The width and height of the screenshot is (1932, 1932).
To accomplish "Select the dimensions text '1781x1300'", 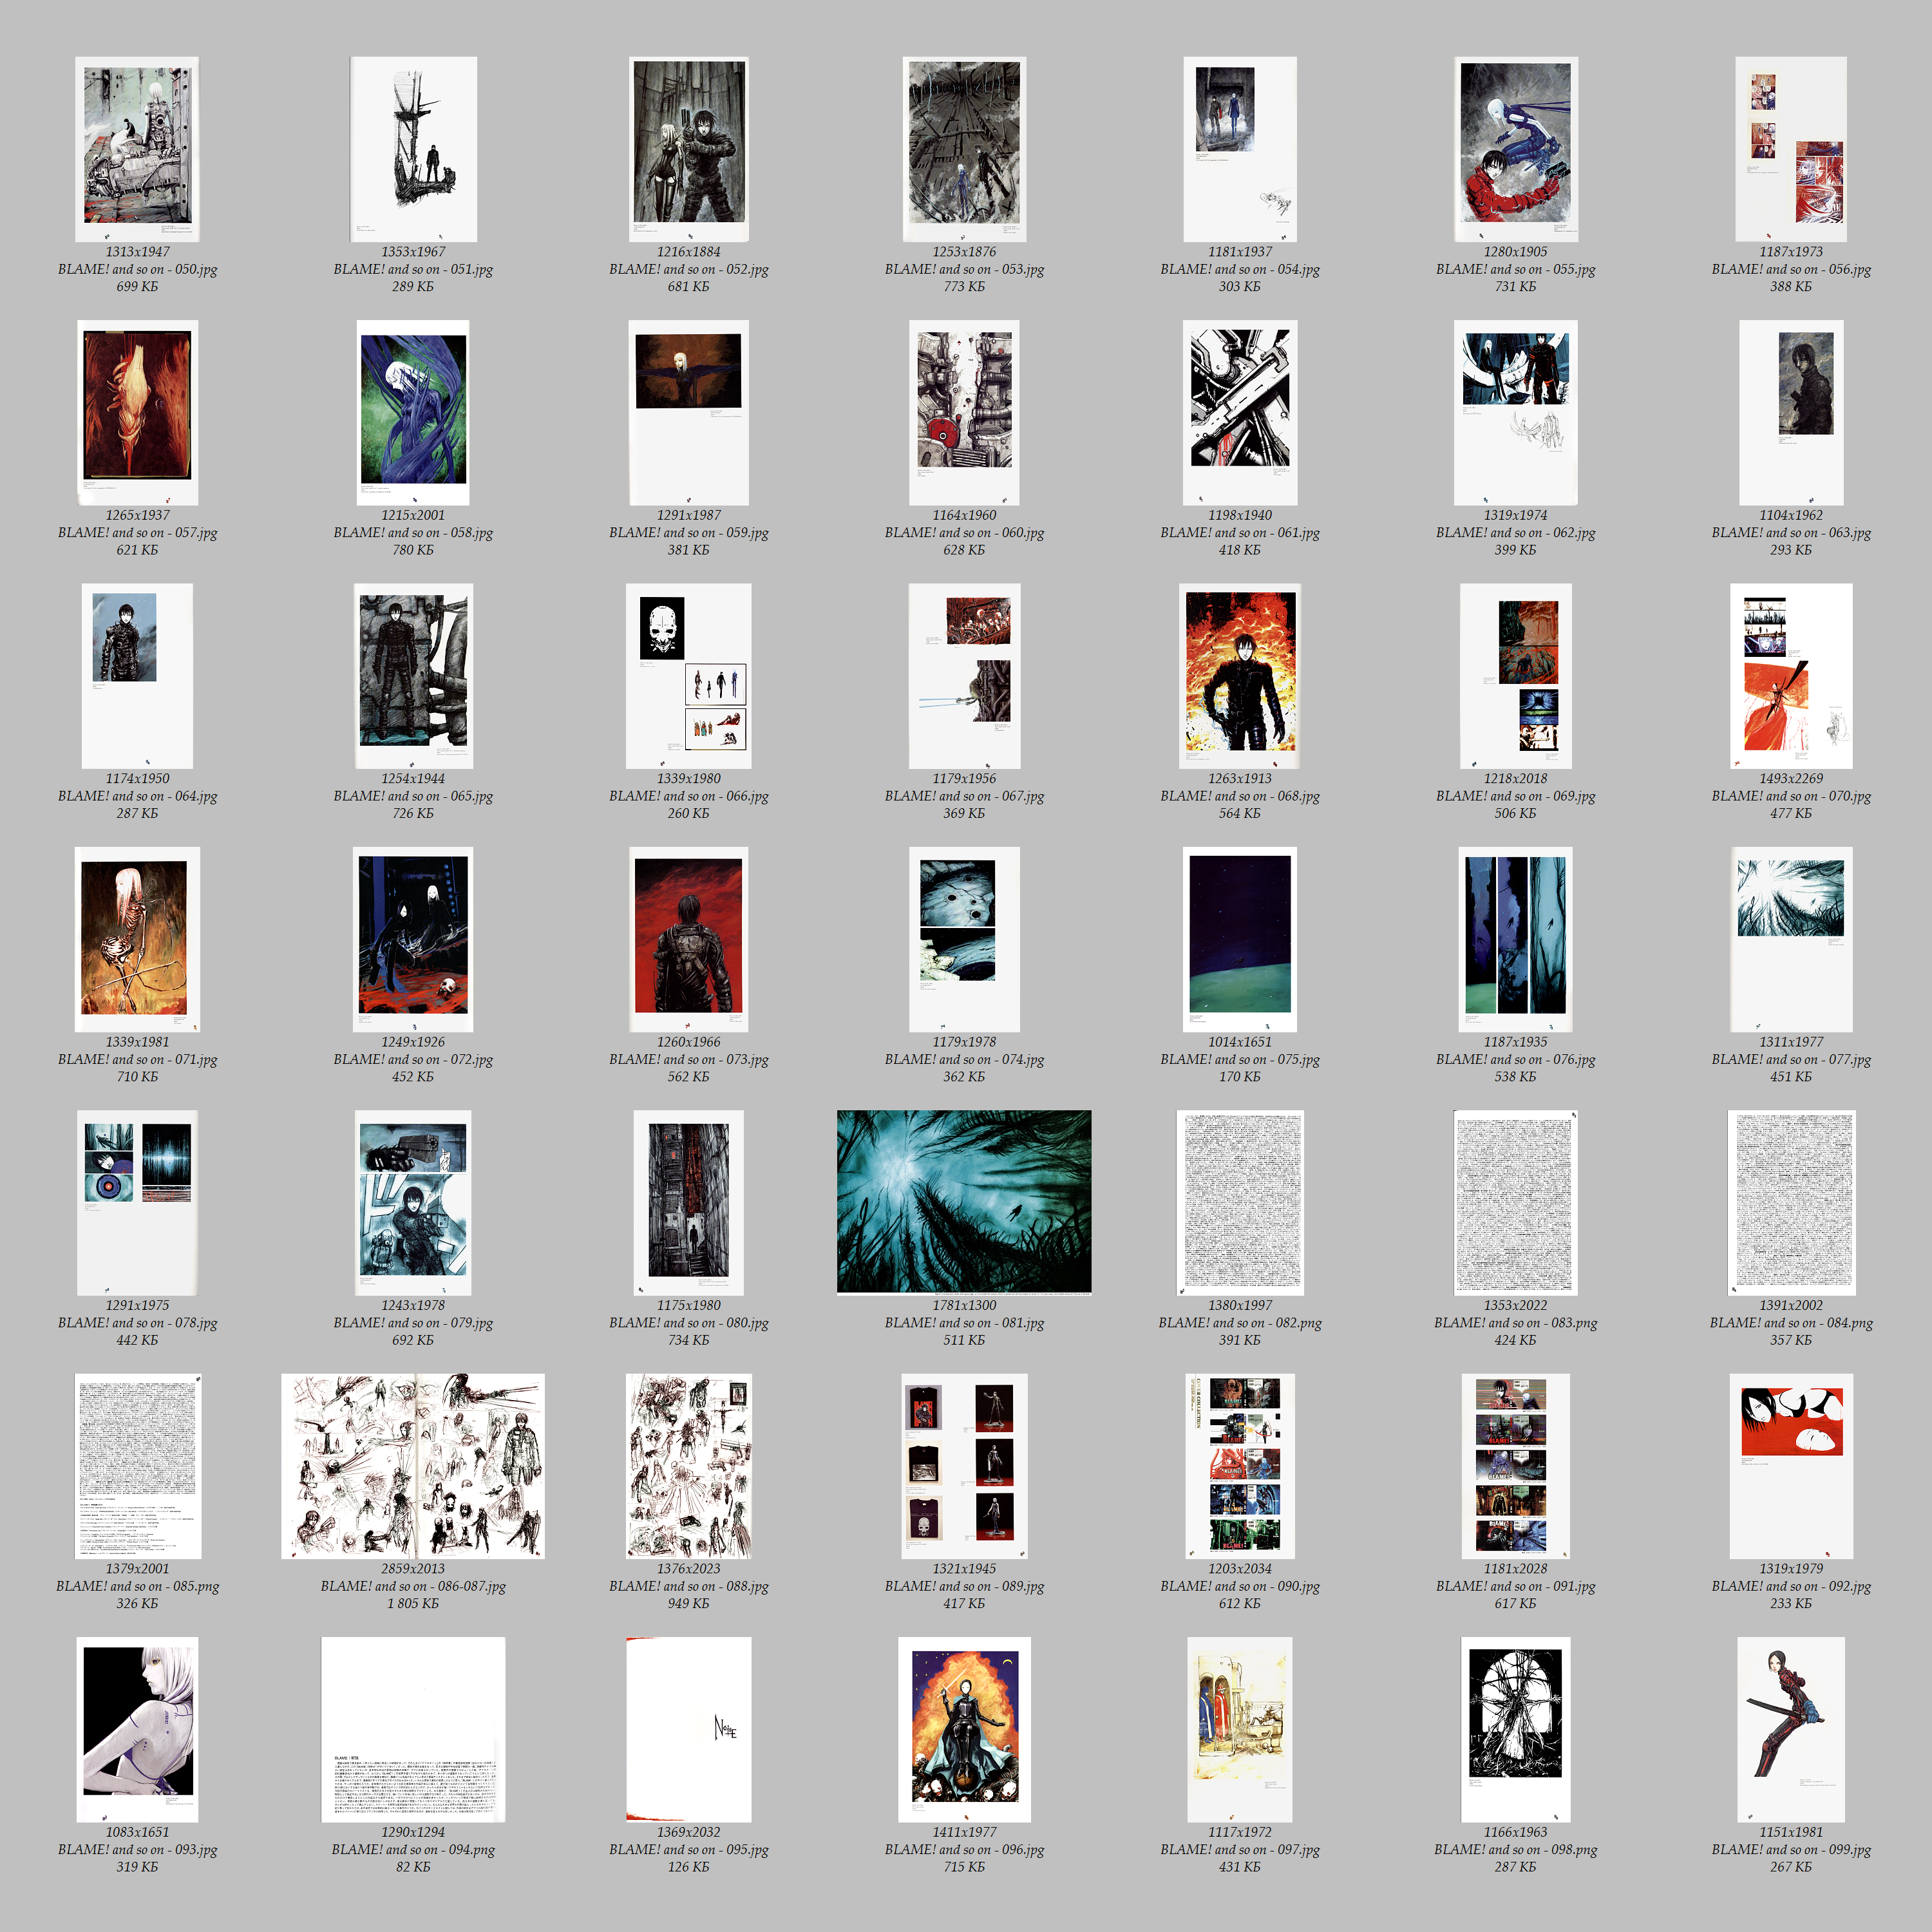I will pos(964,1305).
